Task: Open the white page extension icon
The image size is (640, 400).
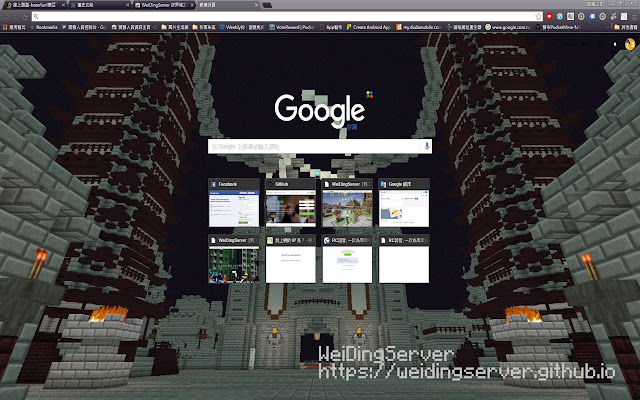Action: point(624,17)
